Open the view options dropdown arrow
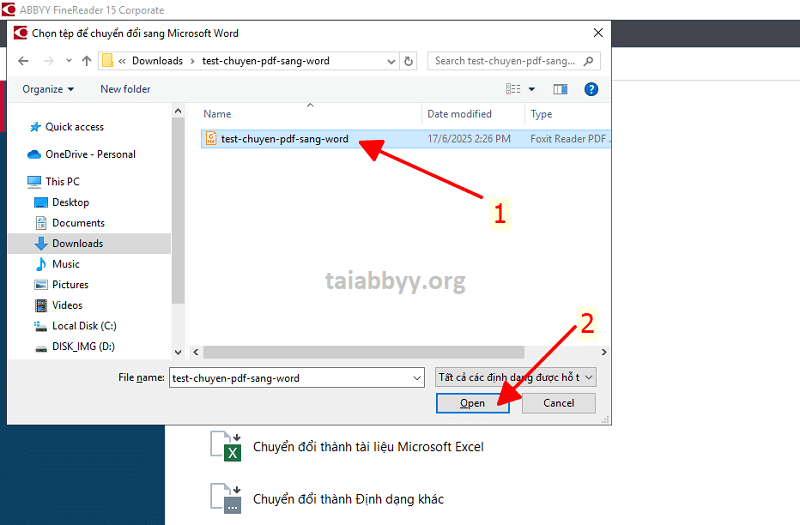The width and height of the screenshot is (800, 525). pyautogui.click(x=532, y=89)
